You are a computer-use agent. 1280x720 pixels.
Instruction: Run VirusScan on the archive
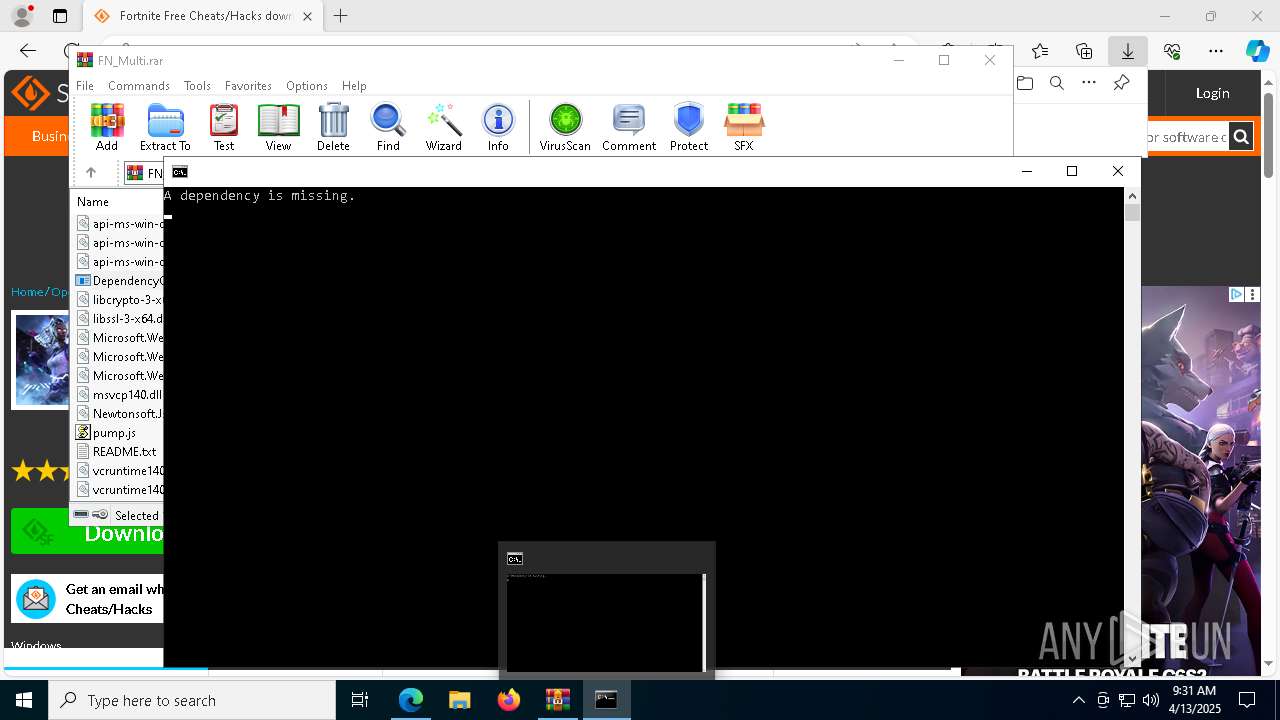point(565,127)
